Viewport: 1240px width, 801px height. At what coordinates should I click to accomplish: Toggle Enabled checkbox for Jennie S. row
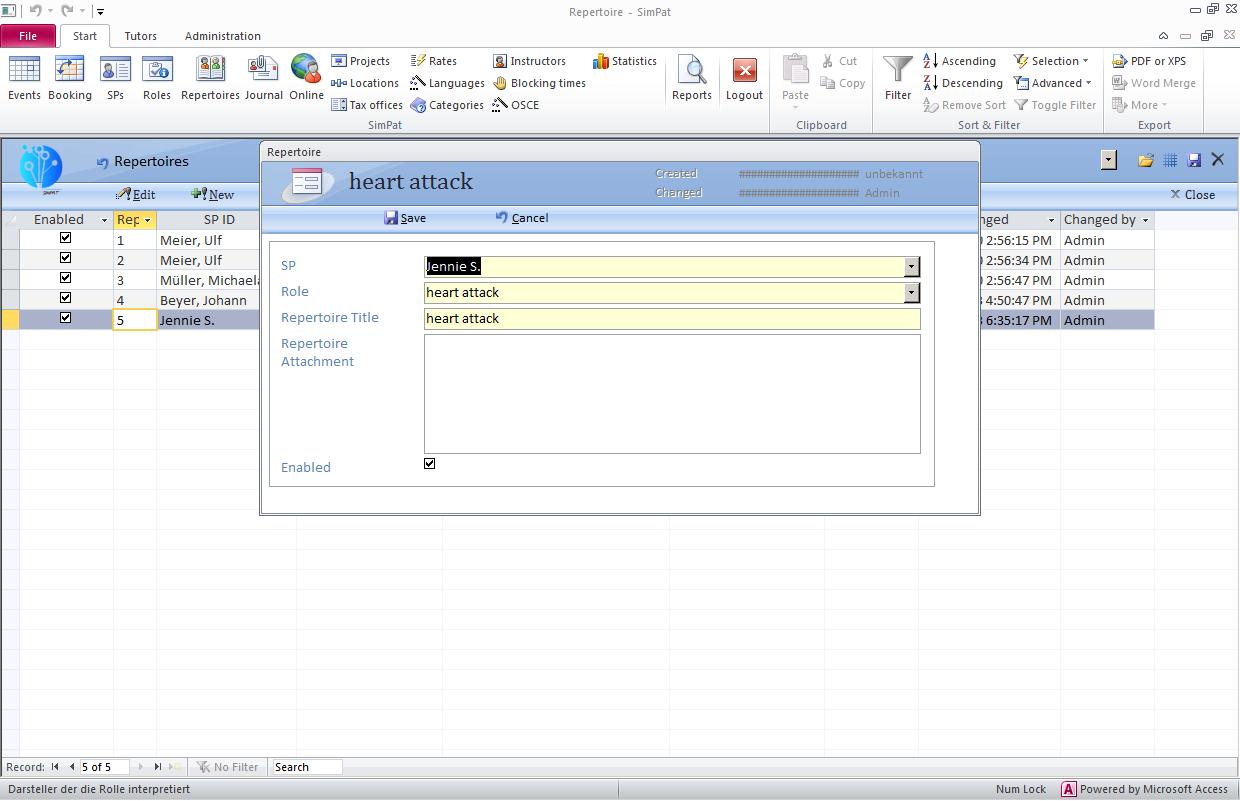tap(66, 319)
